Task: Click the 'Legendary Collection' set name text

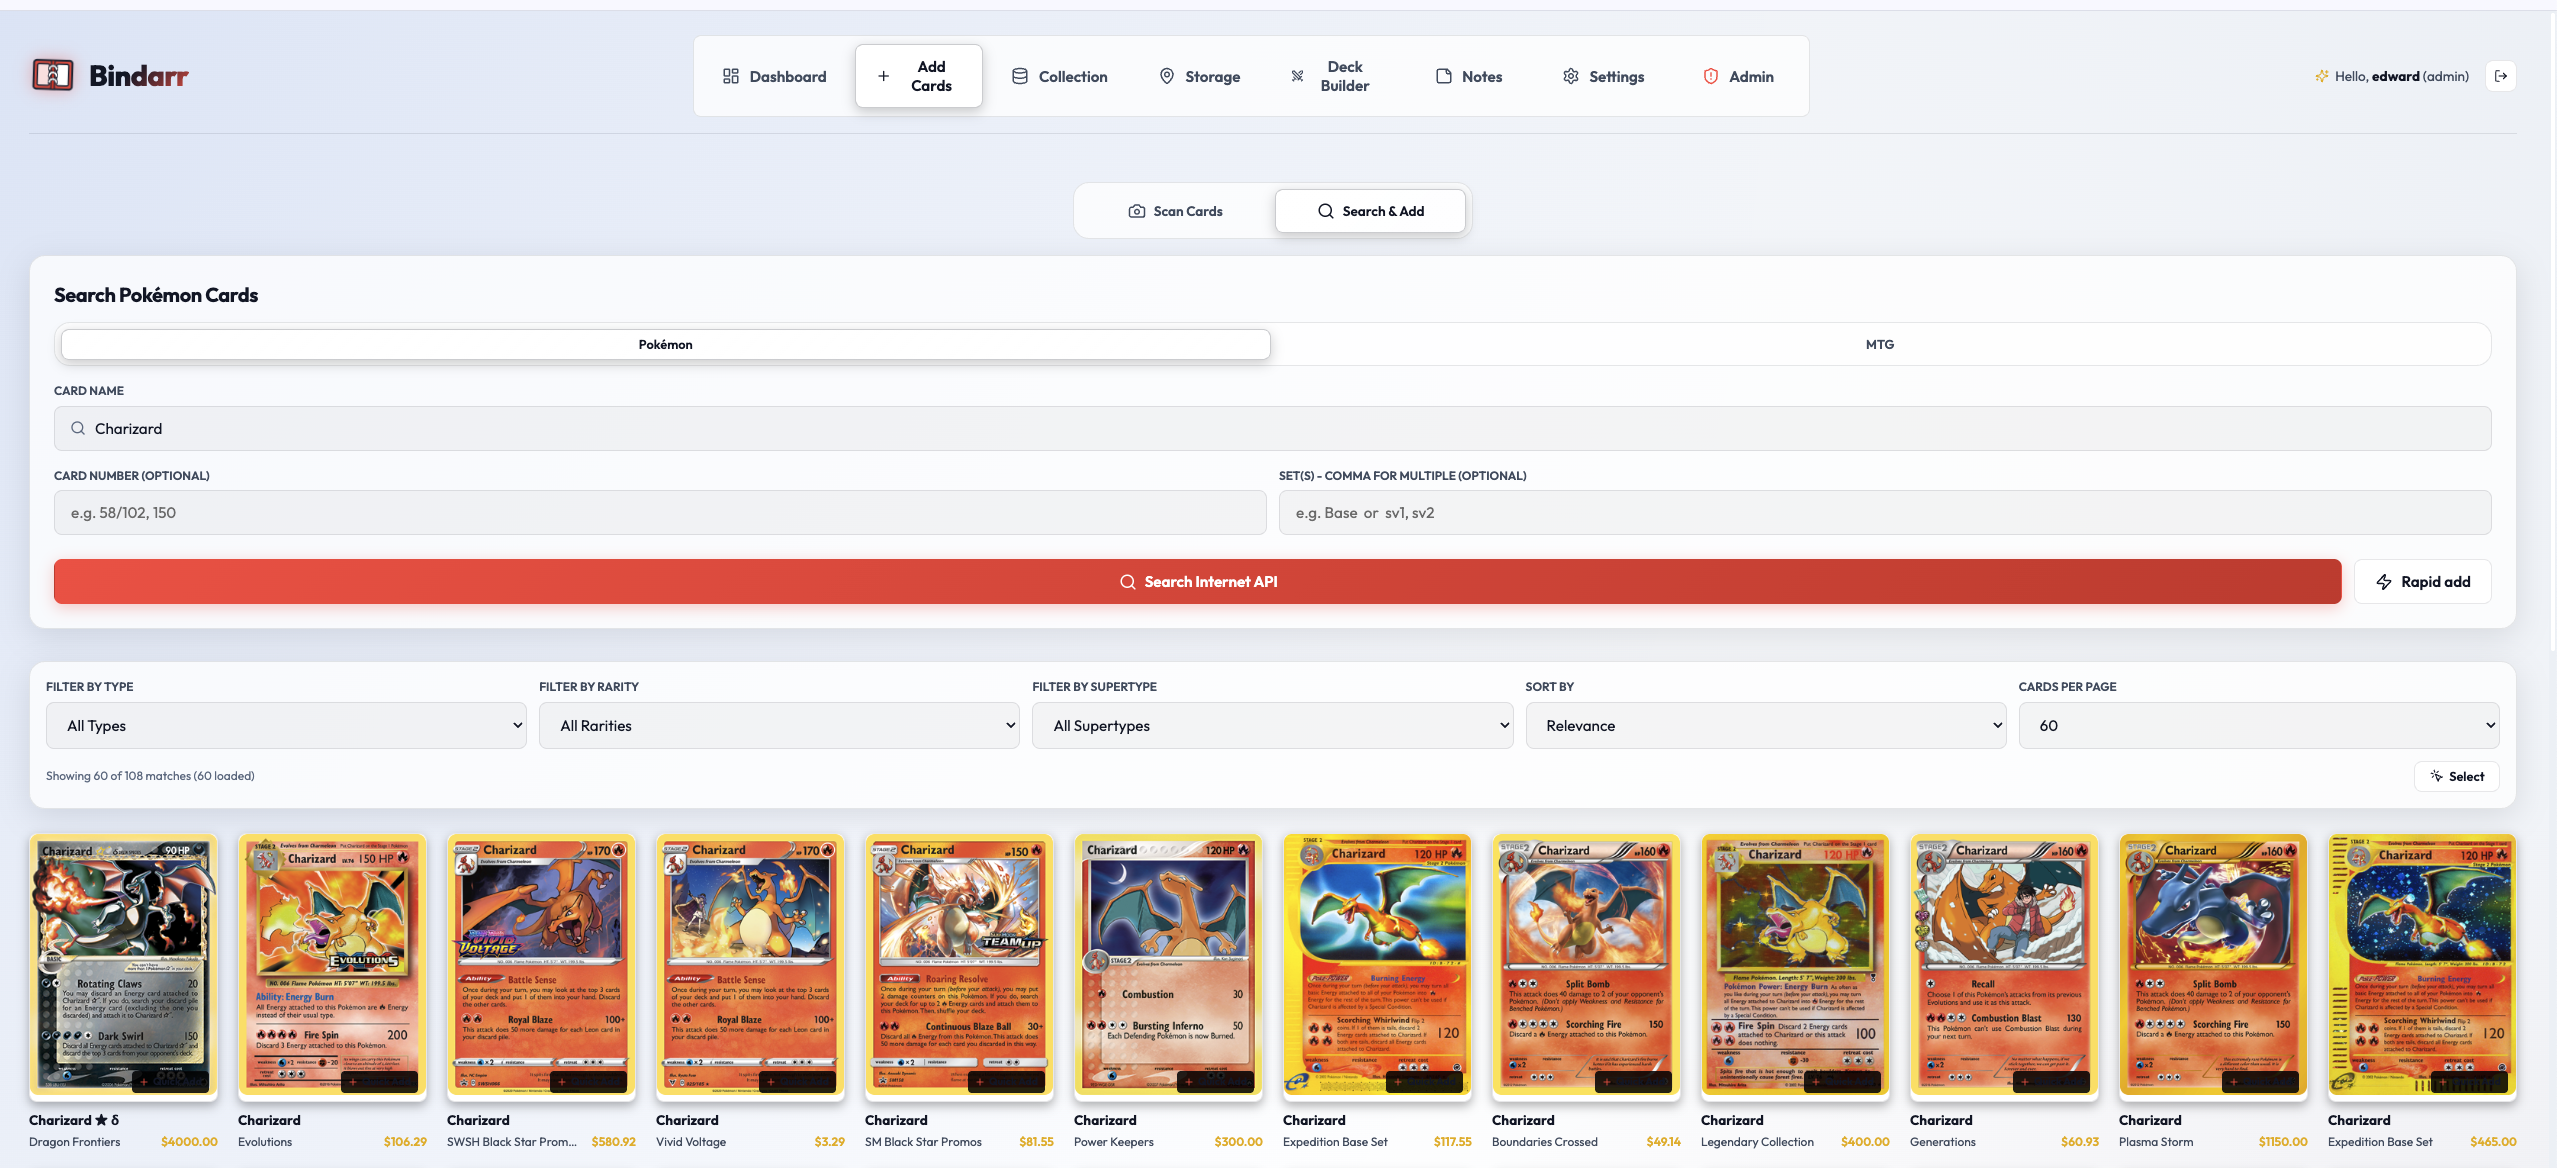Action: click(x=1757, y=1142)
